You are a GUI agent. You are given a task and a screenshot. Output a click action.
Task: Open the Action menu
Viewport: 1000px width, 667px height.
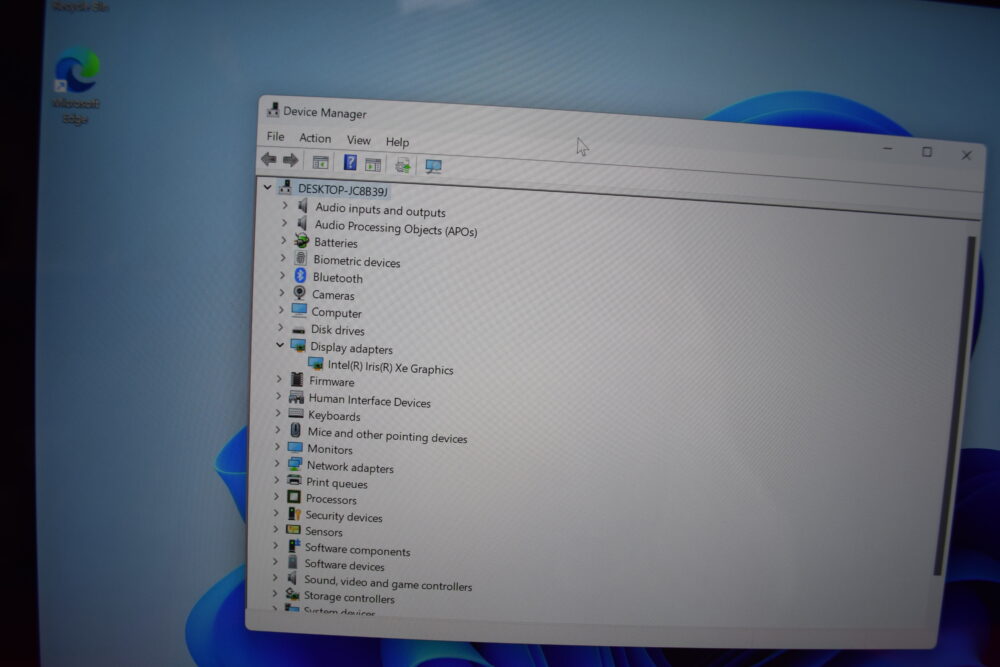(x=315, y=138)
